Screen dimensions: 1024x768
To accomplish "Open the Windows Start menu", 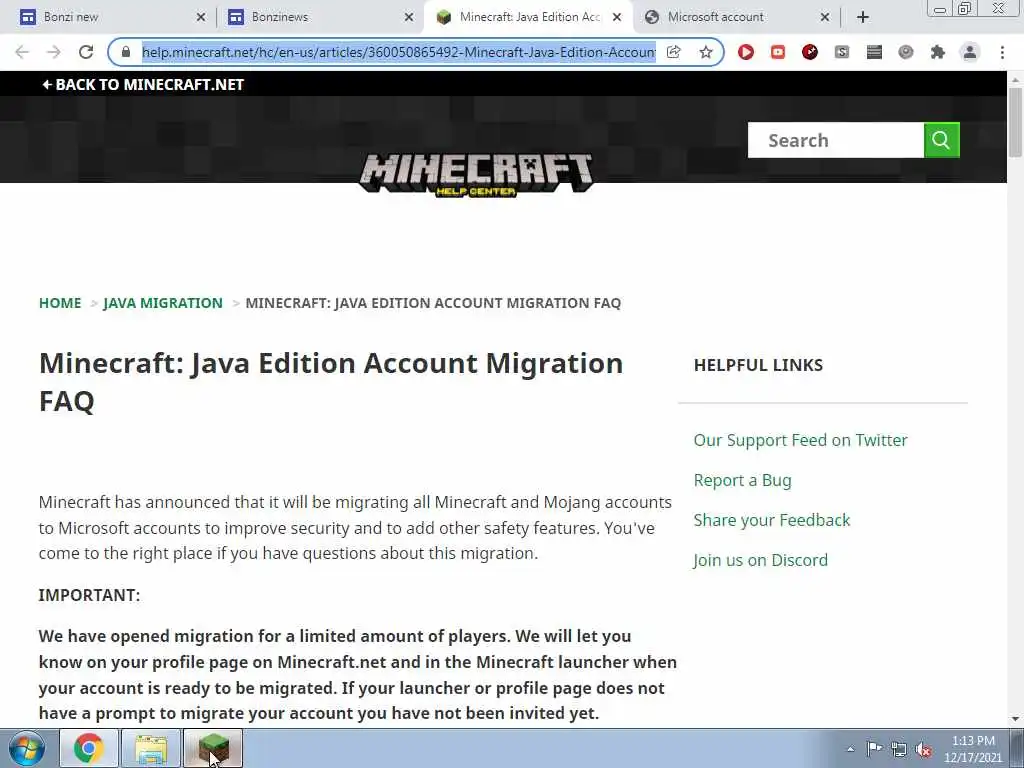I will (x=25, y=748).
